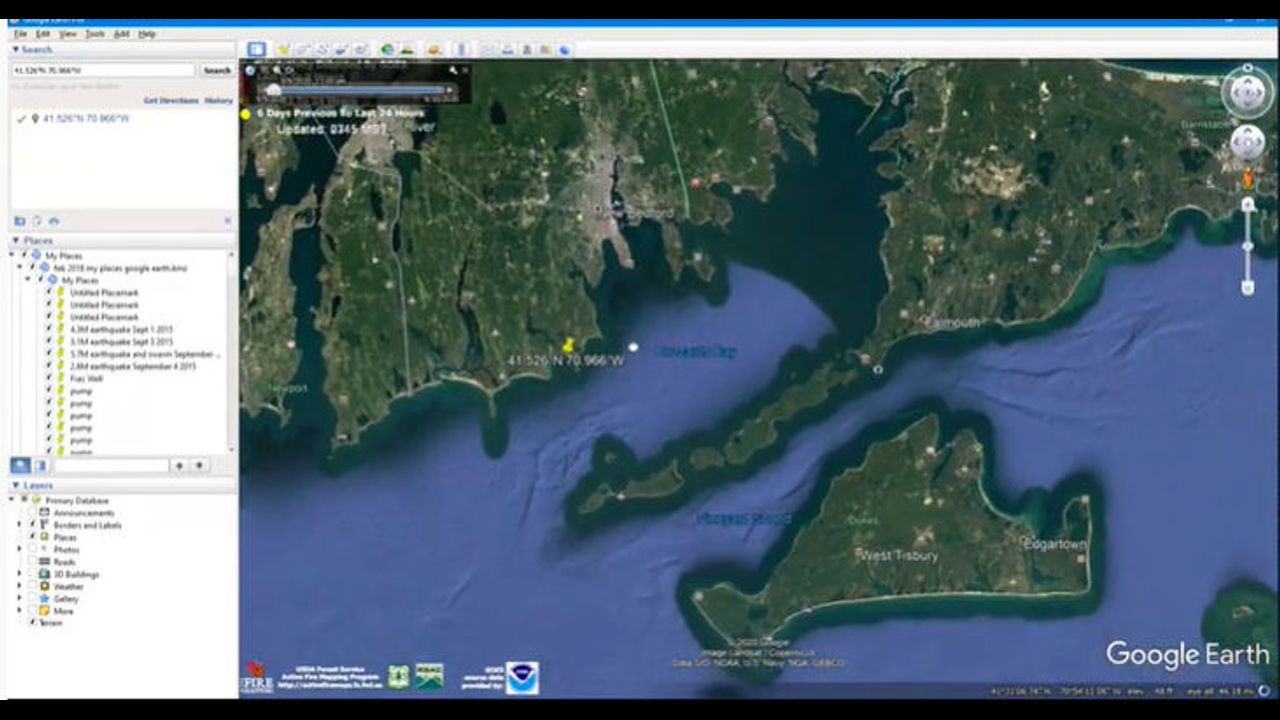
Task: Toggle the sidebar with the toolbar button
Action: [x=256, y=49]
